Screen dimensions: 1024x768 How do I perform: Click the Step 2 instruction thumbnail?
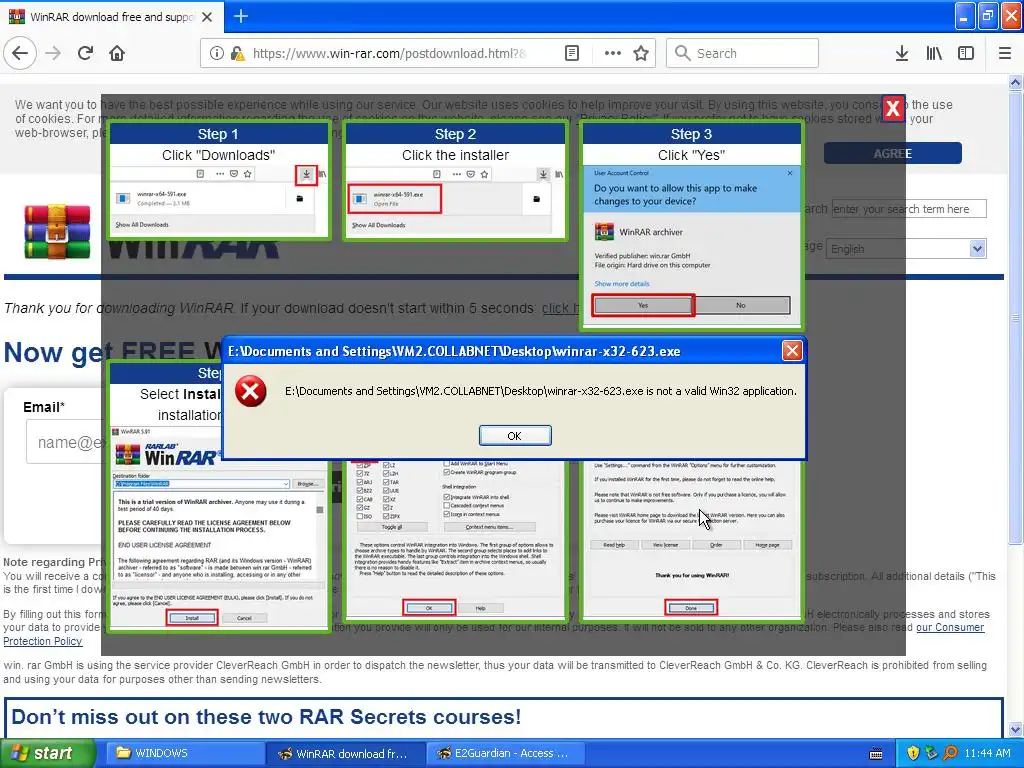[455, 180]
